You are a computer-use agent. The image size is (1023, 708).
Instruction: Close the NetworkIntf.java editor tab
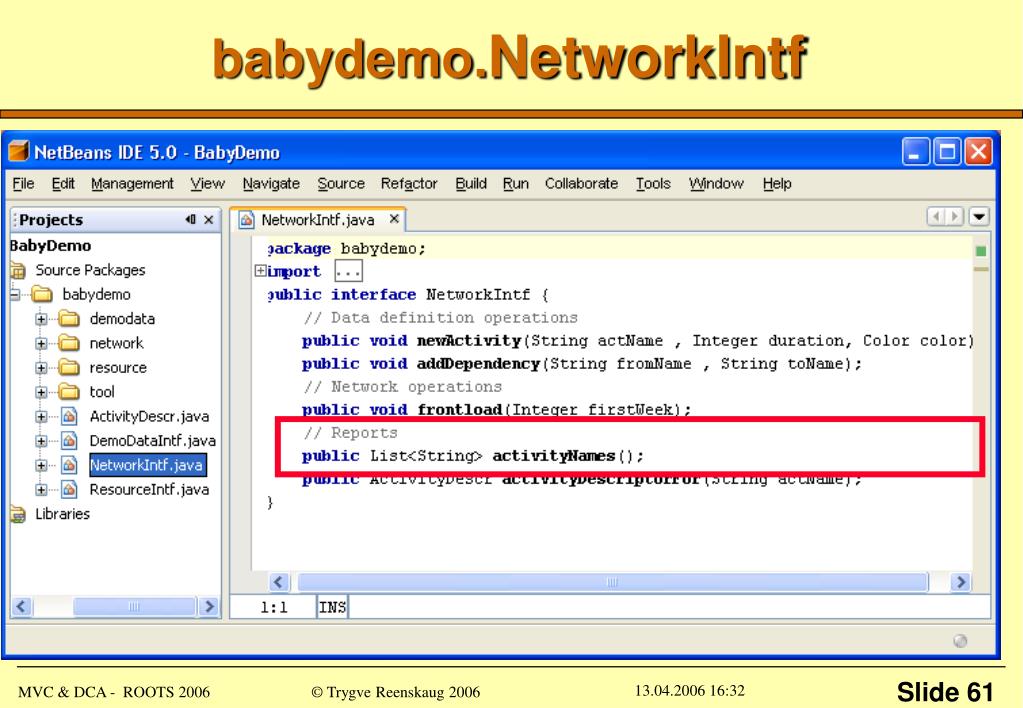[394, 219]
